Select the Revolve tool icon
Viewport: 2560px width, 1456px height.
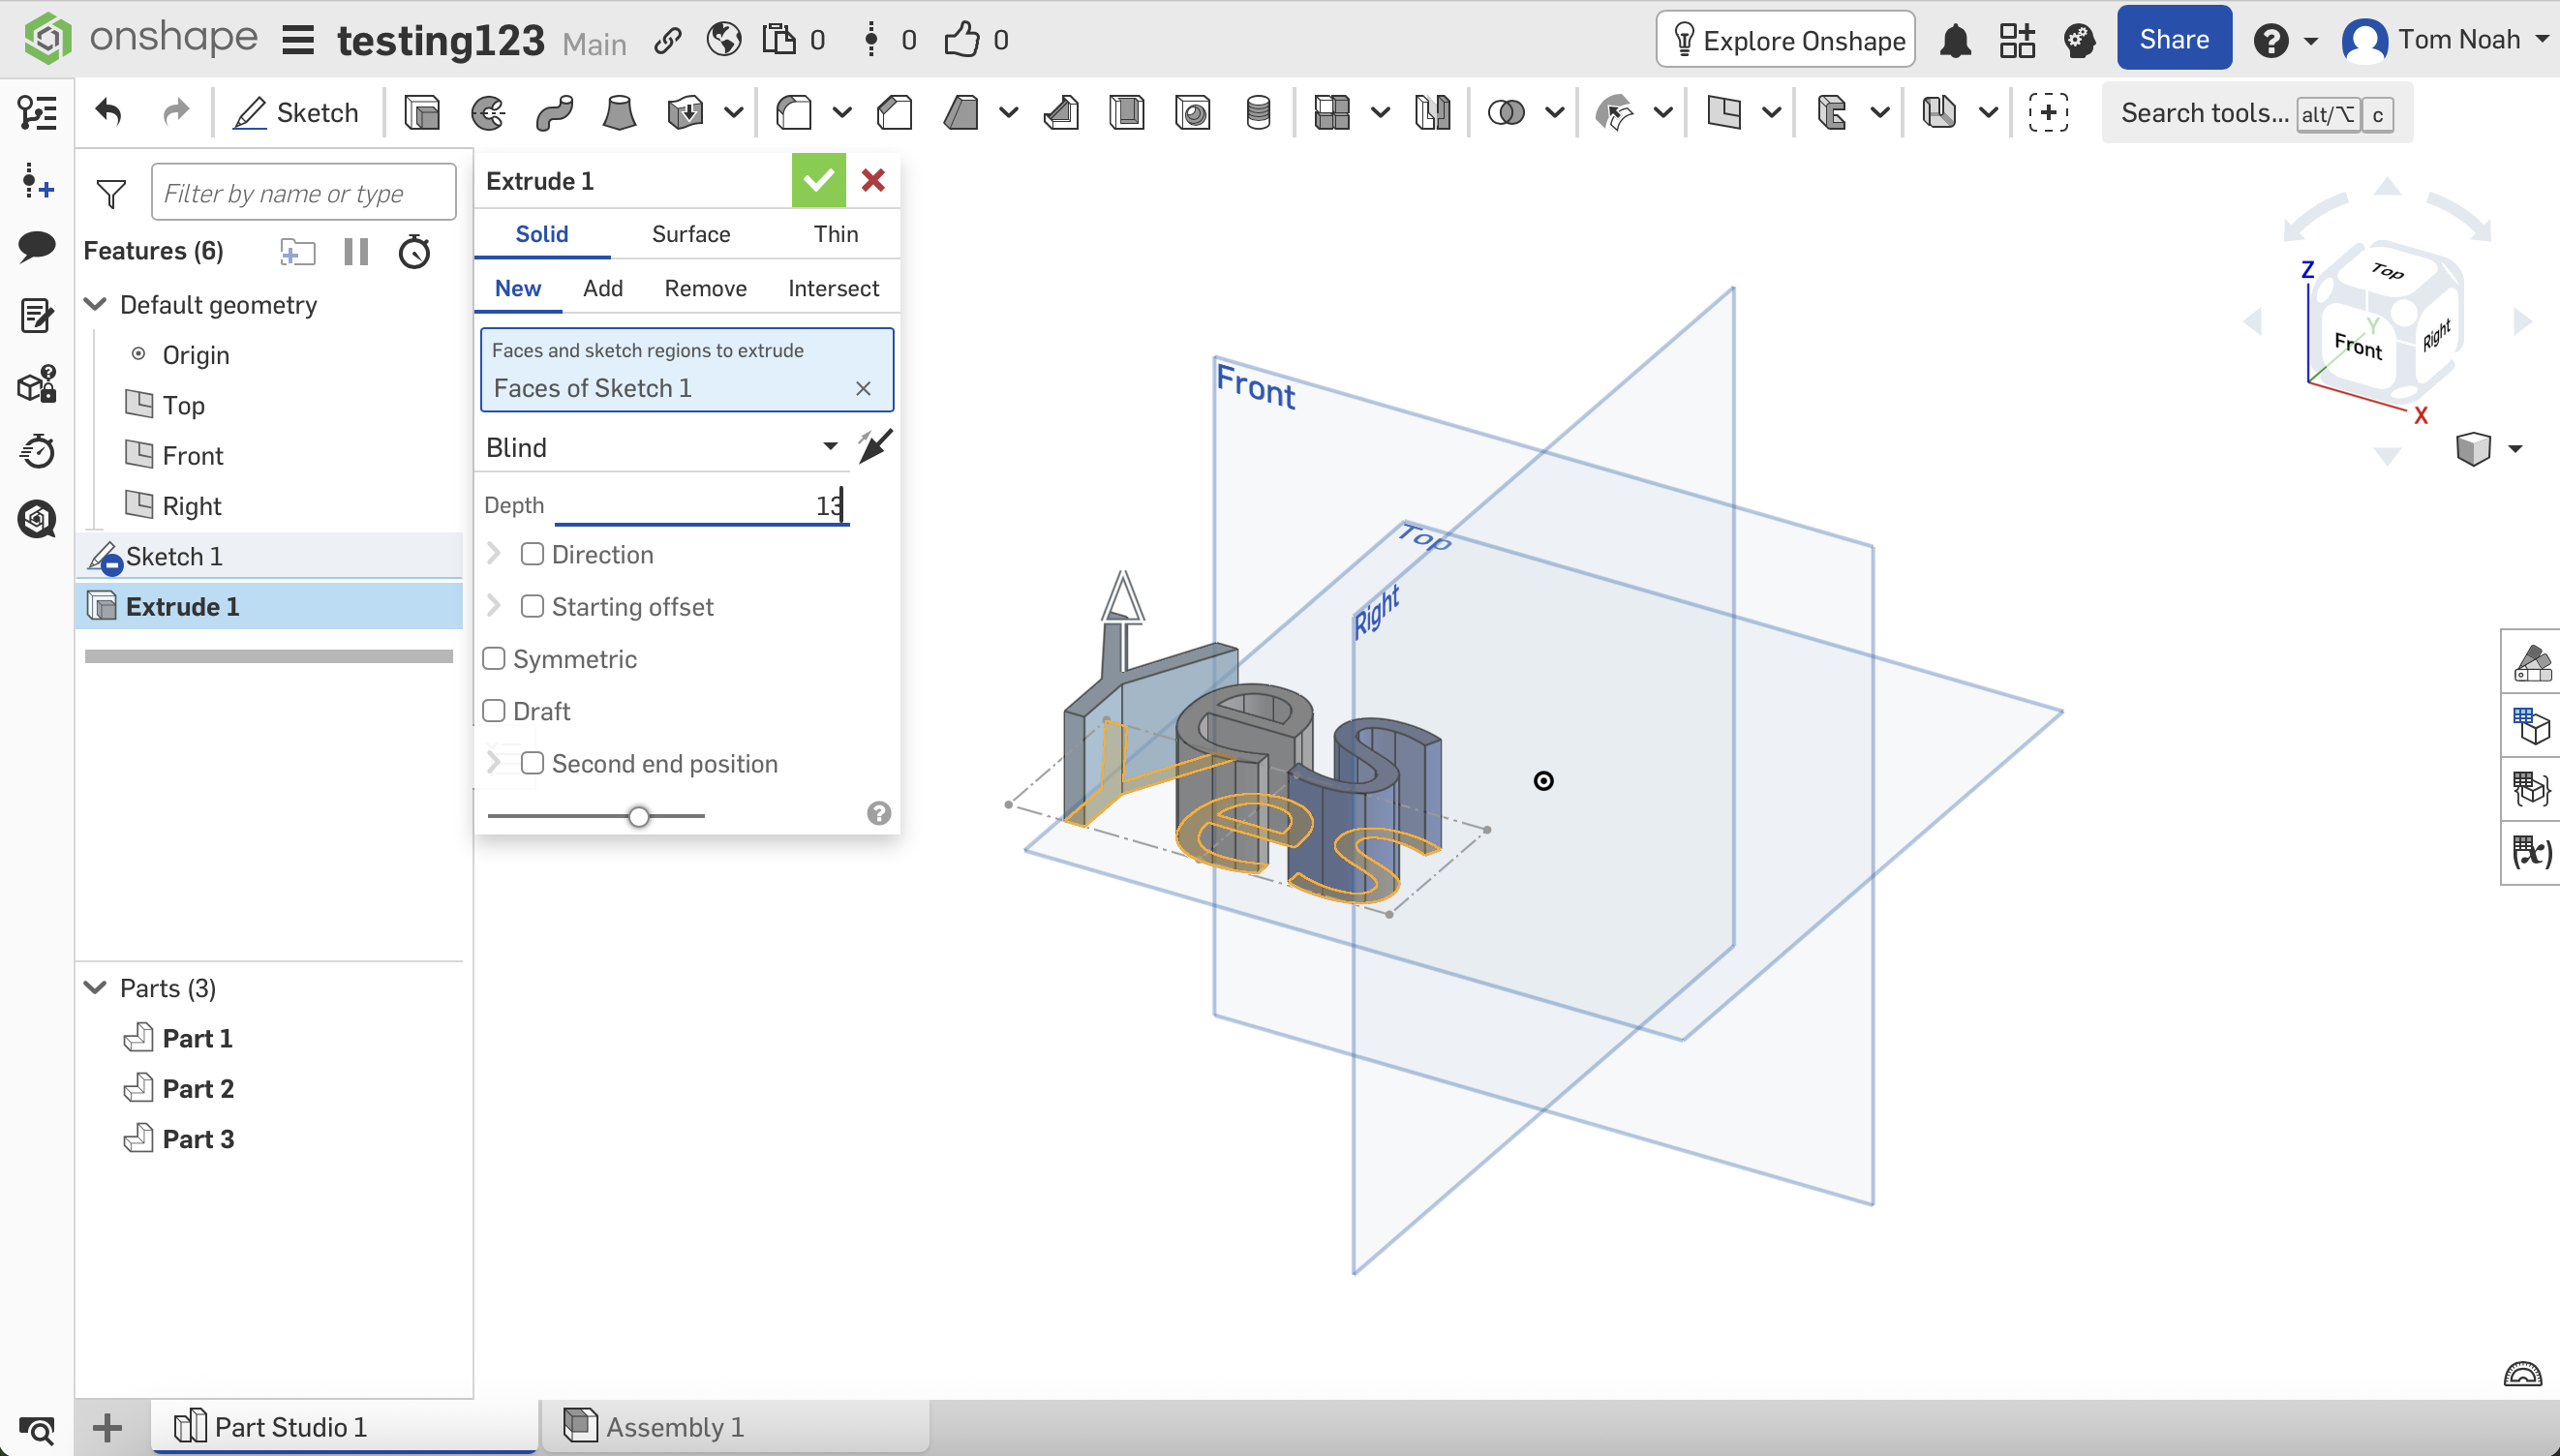click(x=488, y=112)
